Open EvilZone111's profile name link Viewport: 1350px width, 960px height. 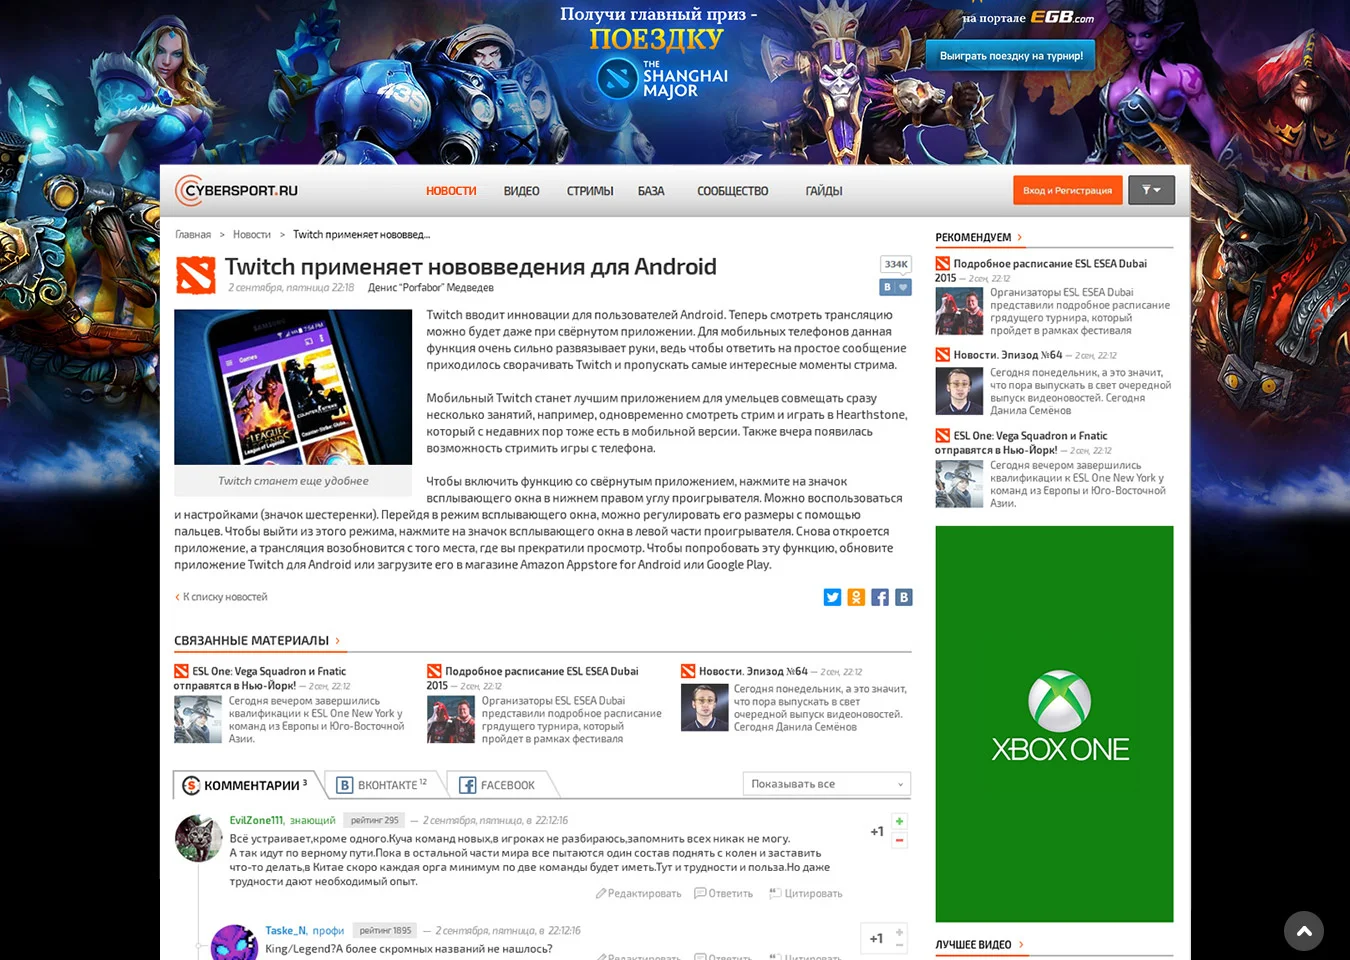(257, 820)
